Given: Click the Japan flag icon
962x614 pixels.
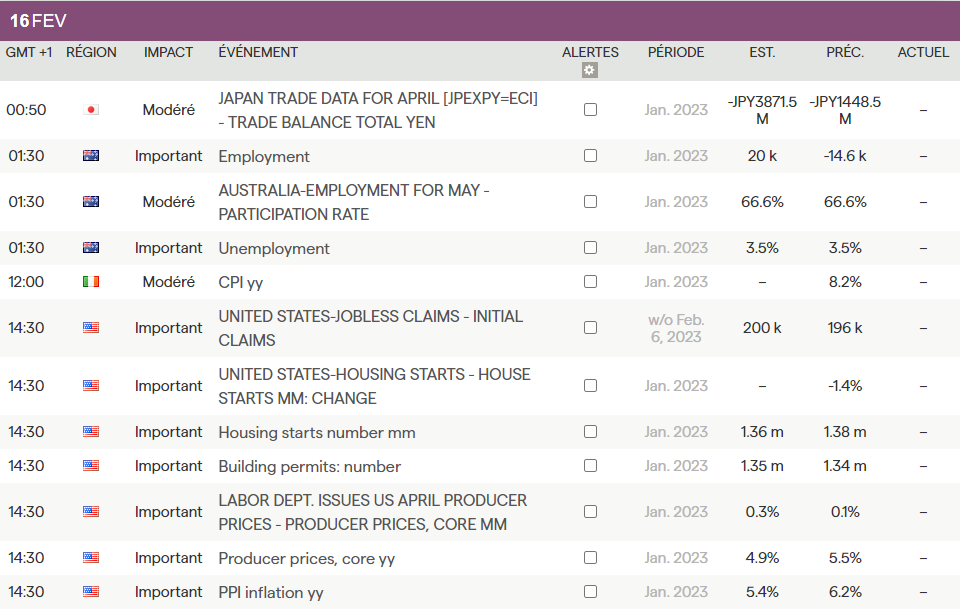Looking at the screenshot, I should (91, 110).
